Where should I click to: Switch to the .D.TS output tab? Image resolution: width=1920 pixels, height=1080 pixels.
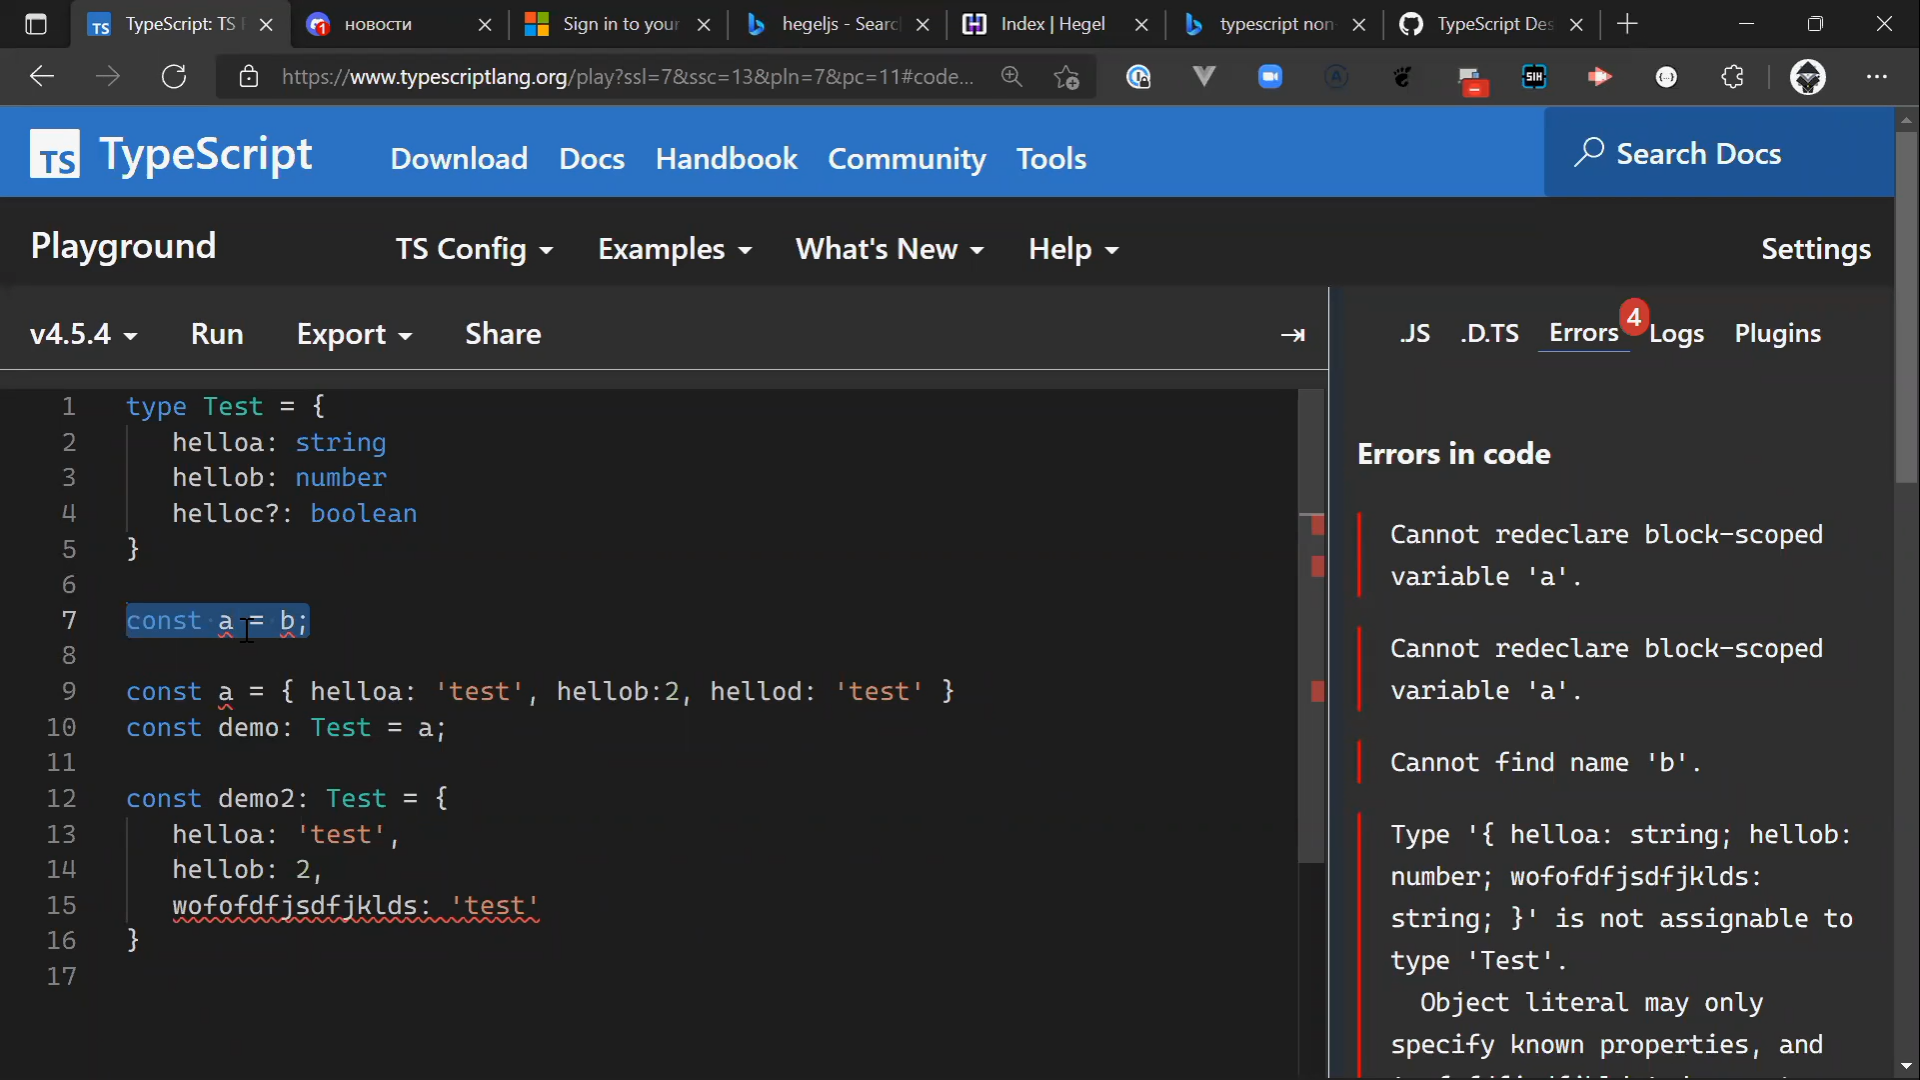pos(1489,334)
